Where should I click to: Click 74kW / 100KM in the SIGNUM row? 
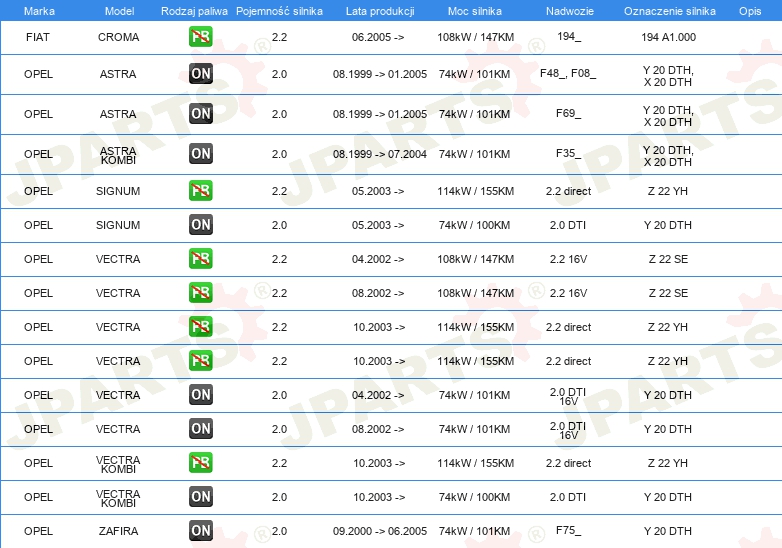474,225
